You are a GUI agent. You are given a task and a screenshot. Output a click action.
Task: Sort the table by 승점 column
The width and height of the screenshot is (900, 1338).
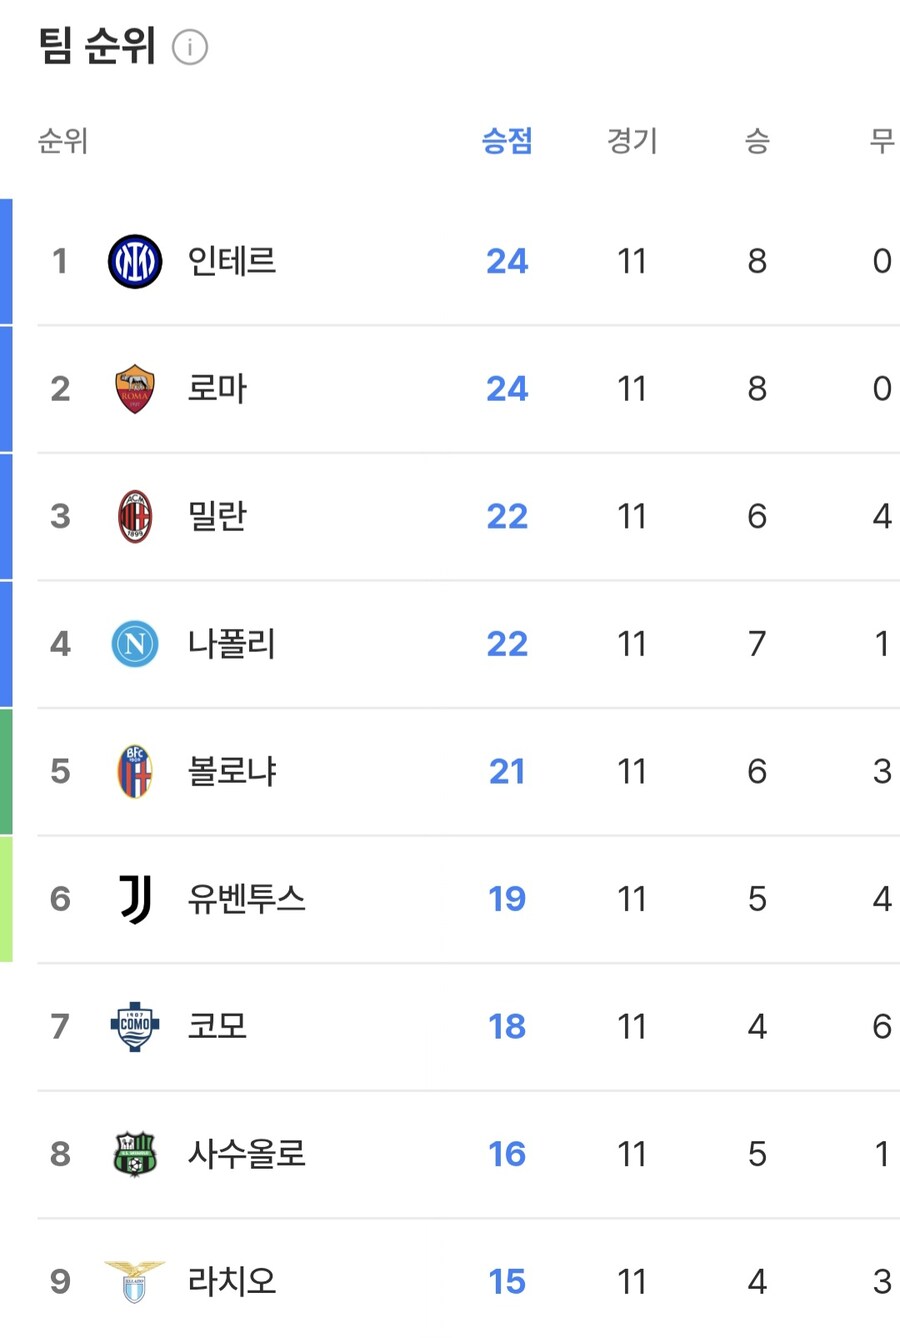click(x=507, y=141)
